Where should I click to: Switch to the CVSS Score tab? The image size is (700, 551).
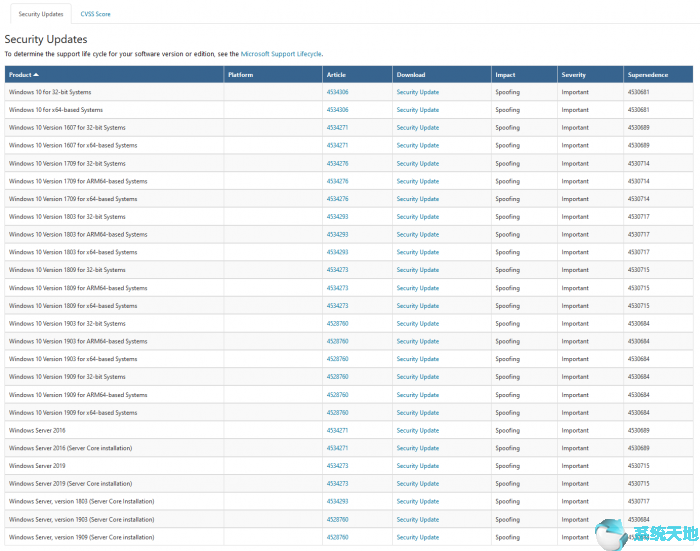click(95, 14)
